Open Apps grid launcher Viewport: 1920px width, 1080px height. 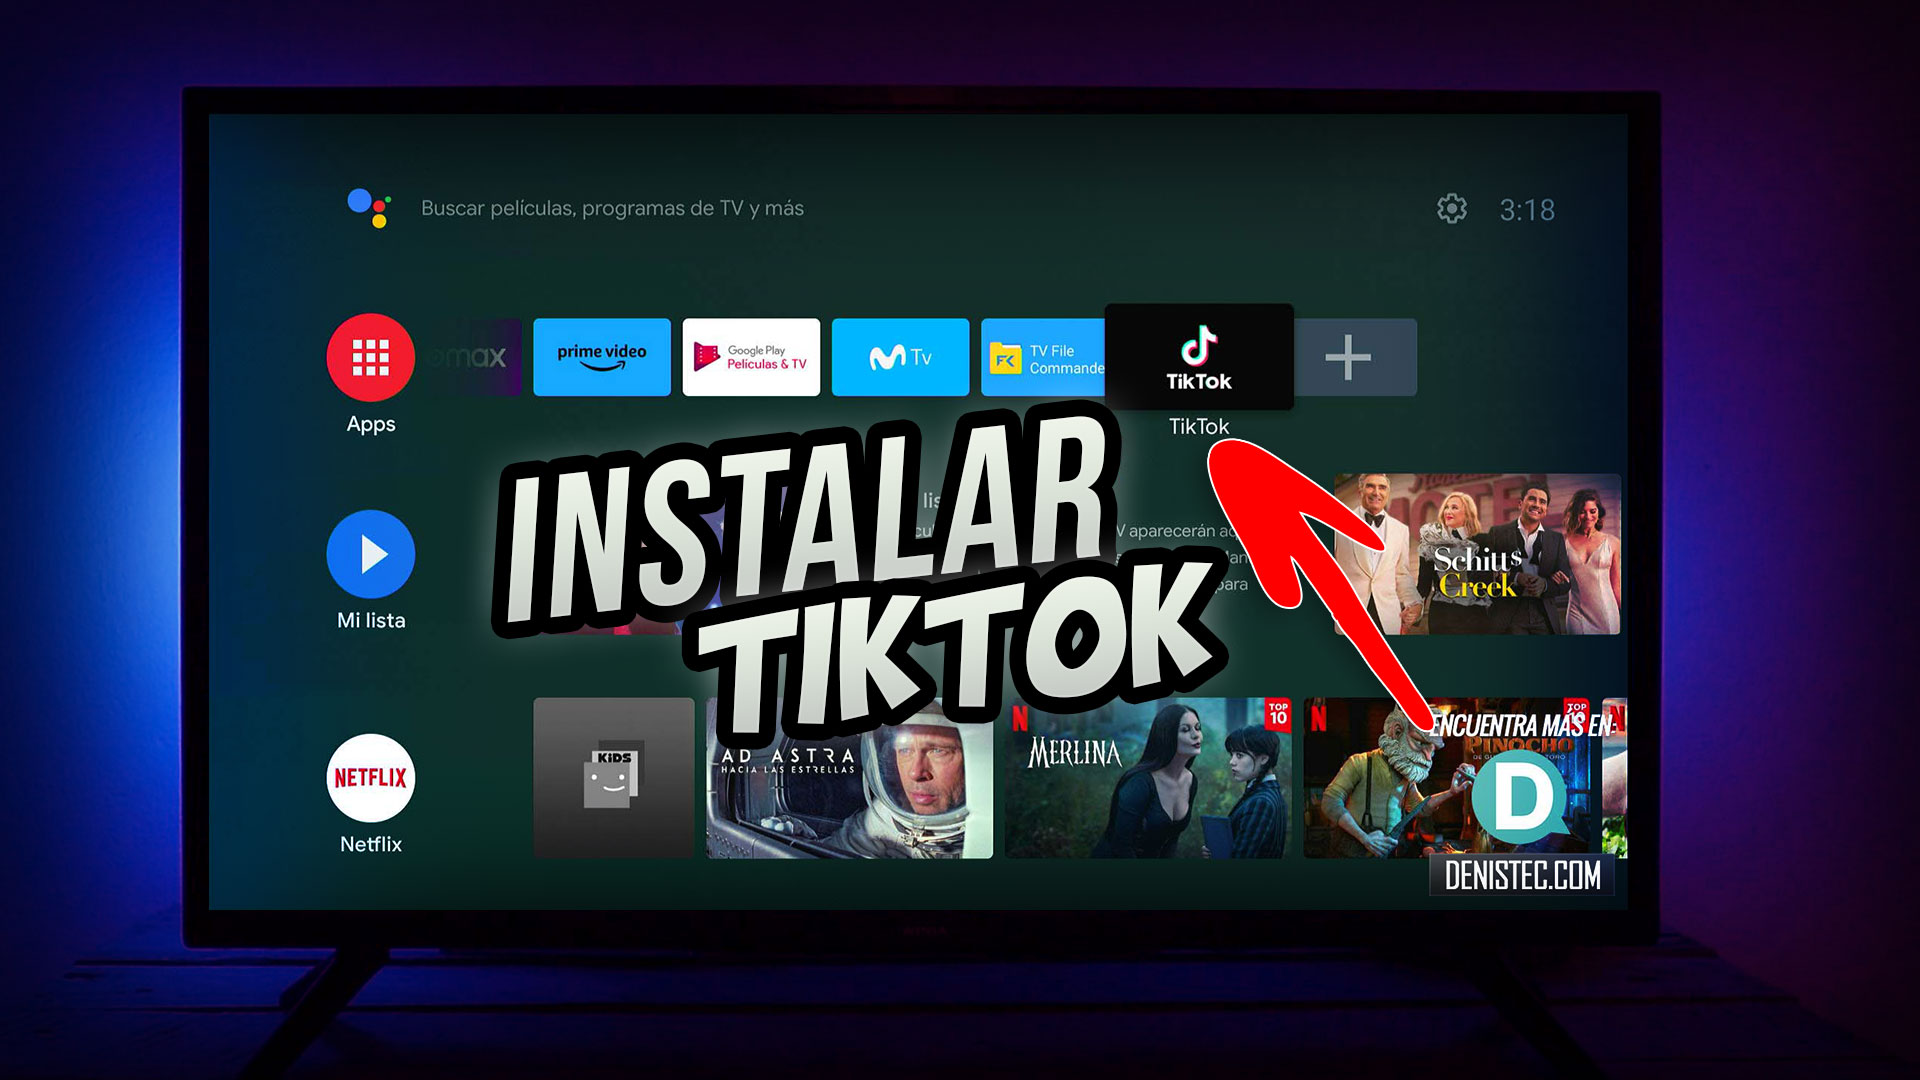pos(371,357)
